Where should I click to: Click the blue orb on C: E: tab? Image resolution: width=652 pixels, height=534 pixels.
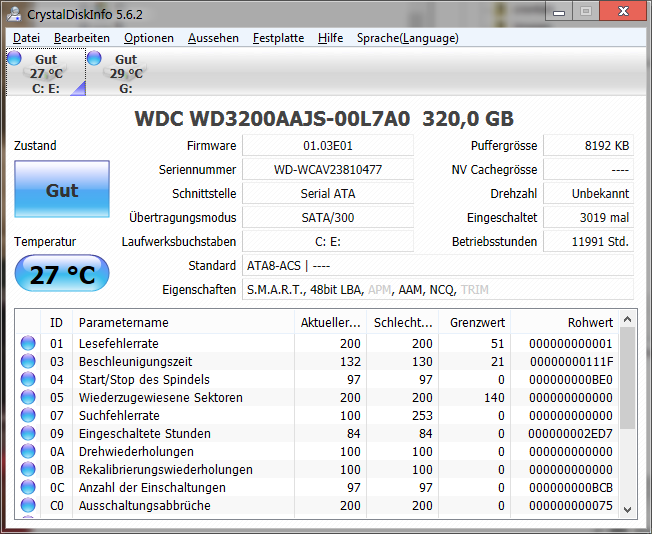(x=14, y=58)
